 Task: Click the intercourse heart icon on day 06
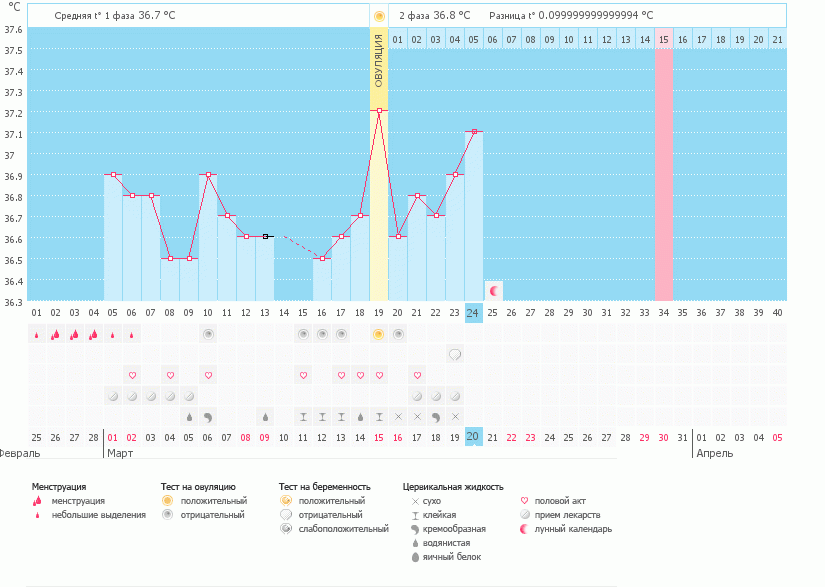(131, 375)
